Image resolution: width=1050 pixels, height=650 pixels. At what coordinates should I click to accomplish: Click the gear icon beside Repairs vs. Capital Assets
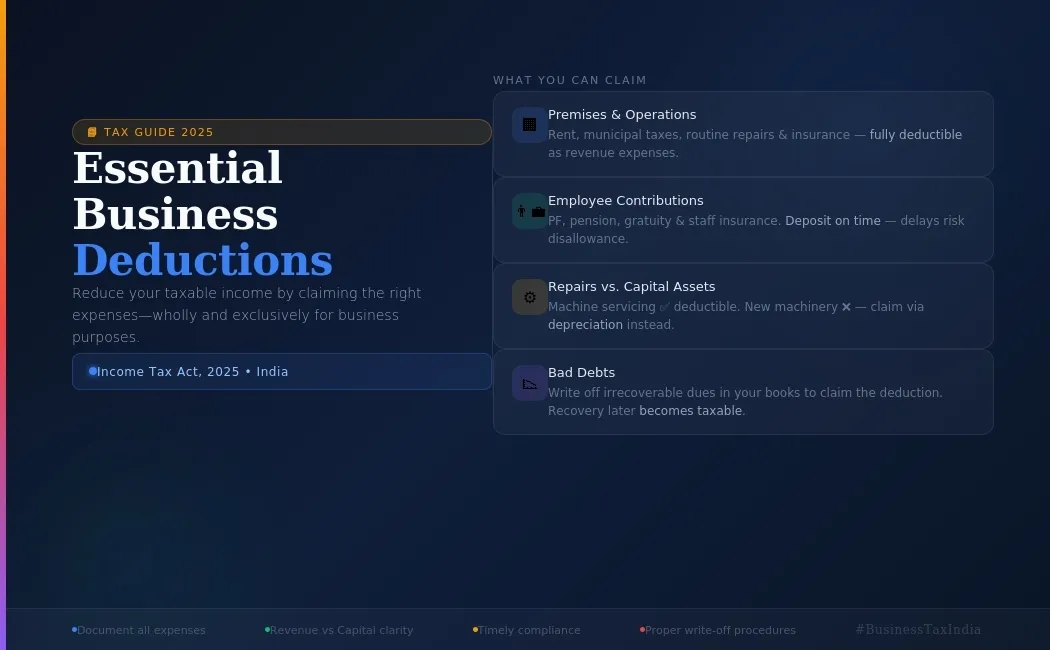[x=529, y=297]
